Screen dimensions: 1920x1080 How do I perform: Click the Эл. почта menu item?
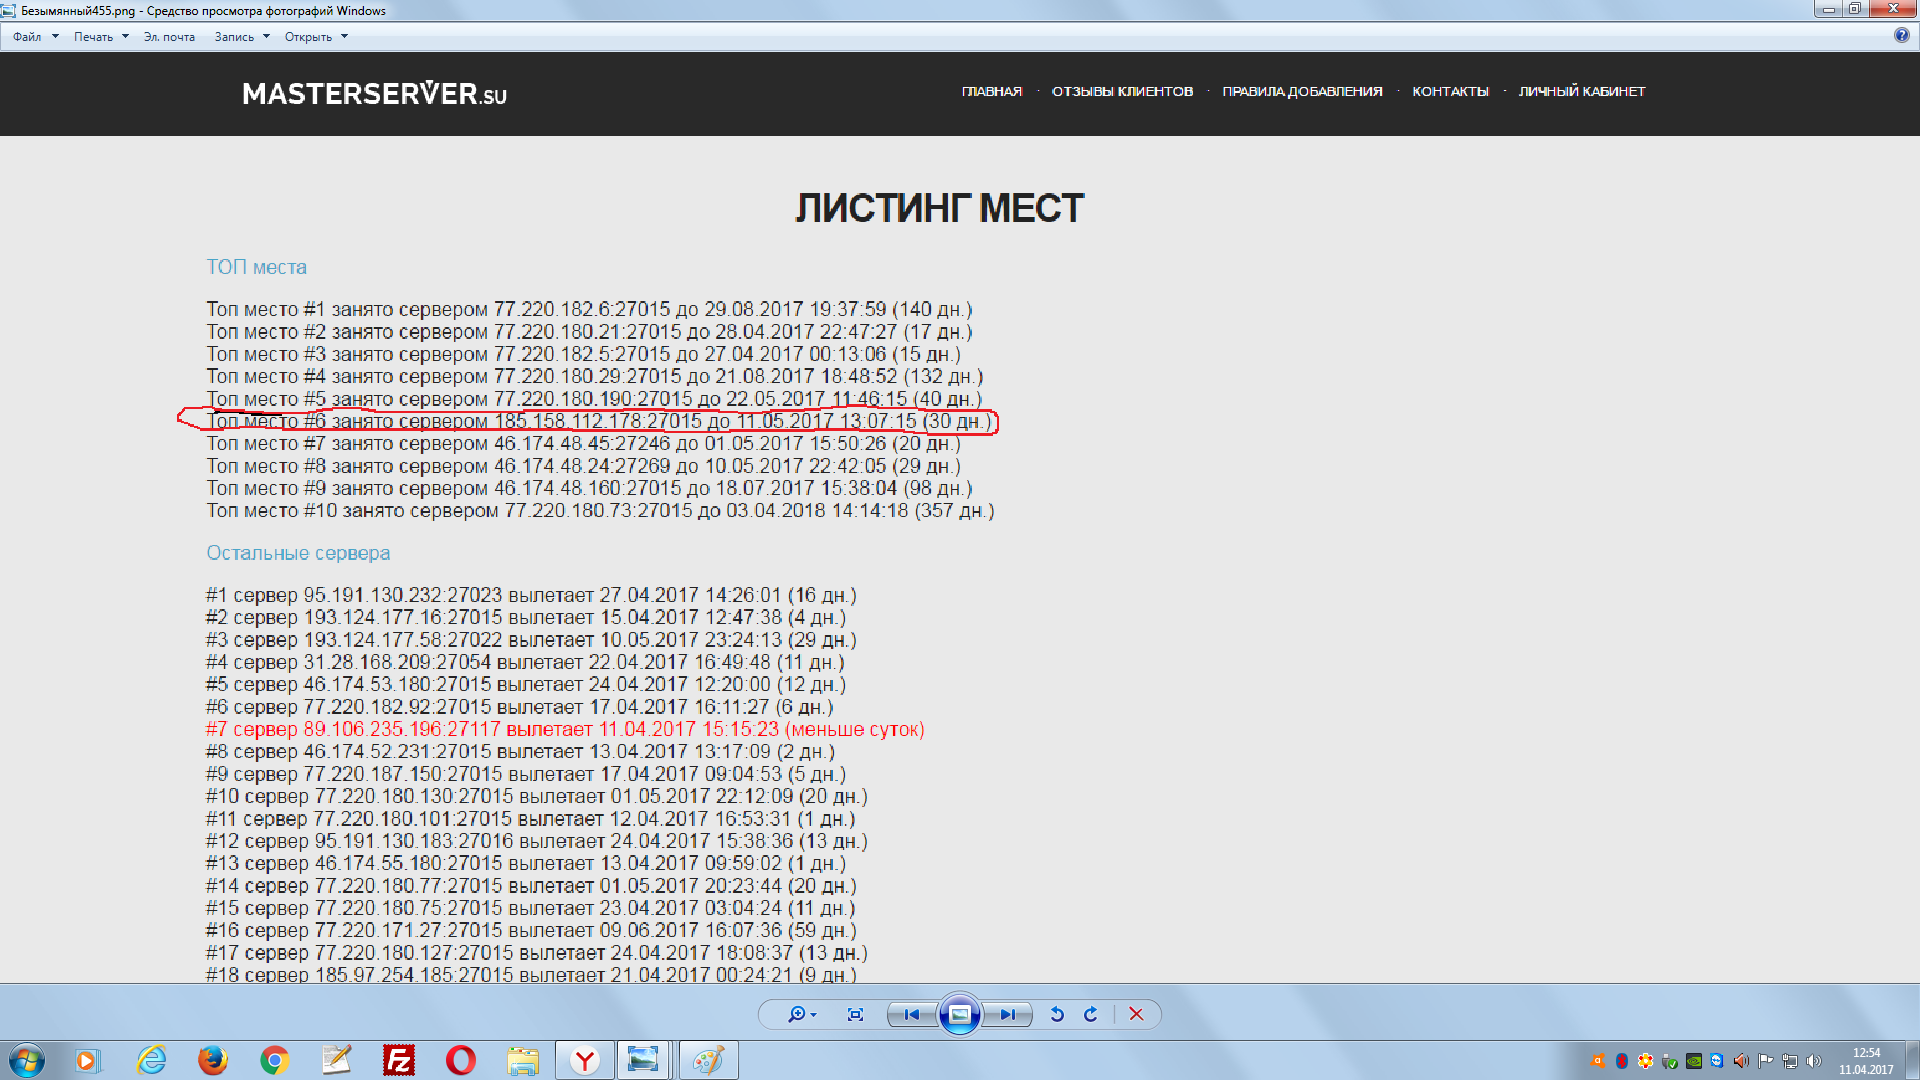tap(169, 37)
